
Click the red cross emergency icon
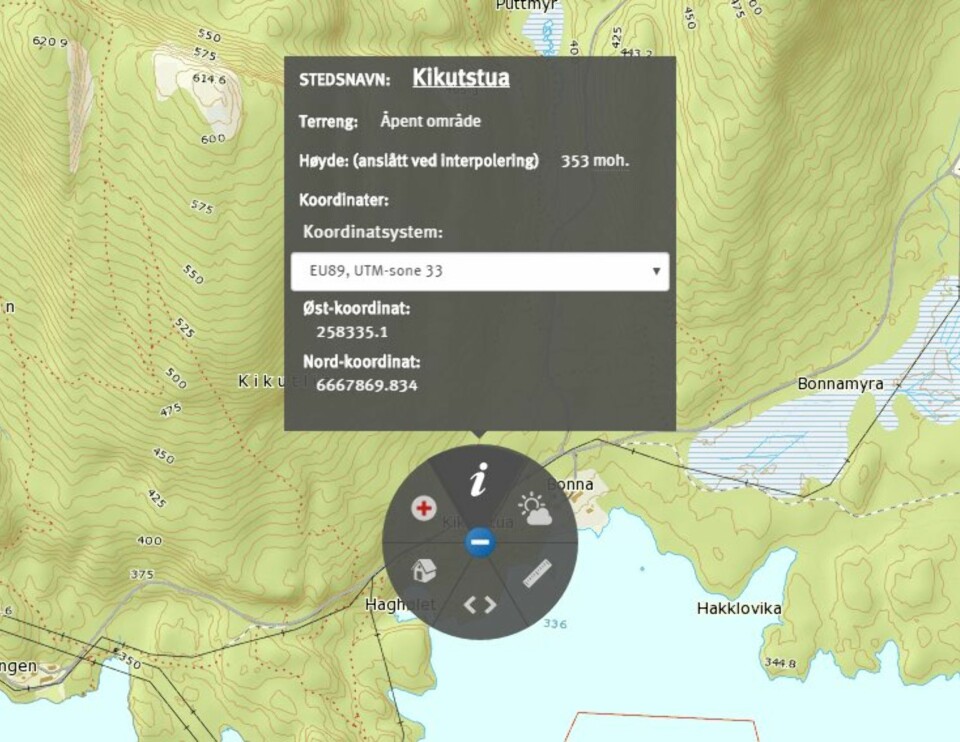coord(424,509)
